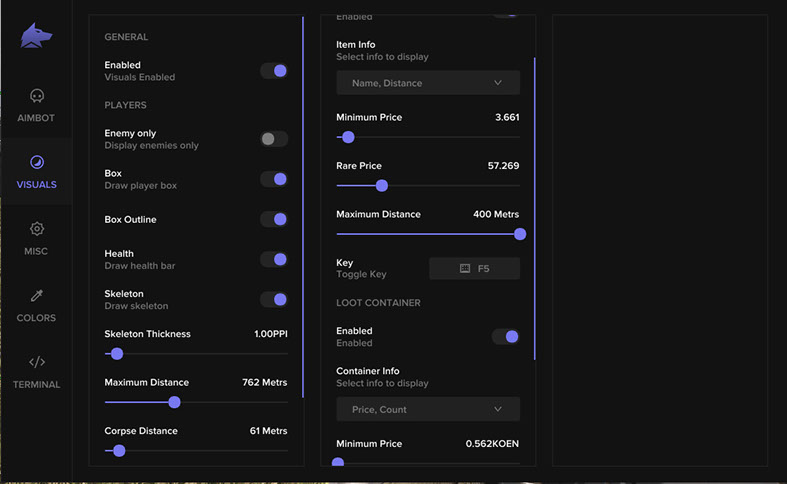Screen dimensions: 787x484
Task: Click the left panel's vertical scrollbar
Action: [303, 200]
